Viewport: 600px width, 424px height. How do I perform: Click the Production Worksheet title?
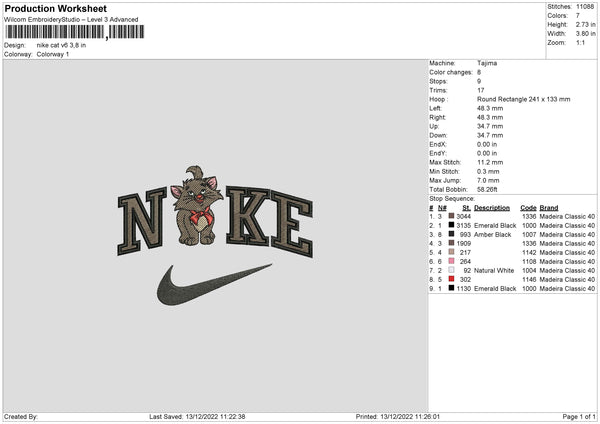(56, 8)
